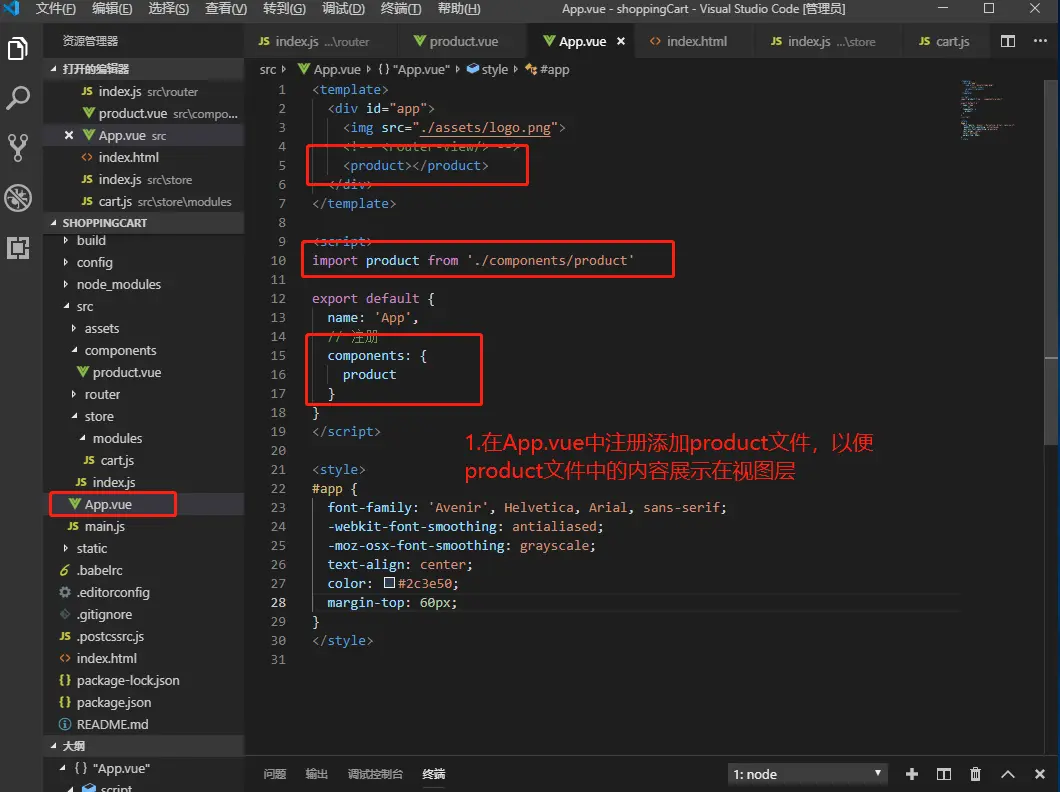Image resolution: width=1060 pixels, height=792 pixels.
Task: Add a new terminal with plus icon
Action: pos(912,774)
